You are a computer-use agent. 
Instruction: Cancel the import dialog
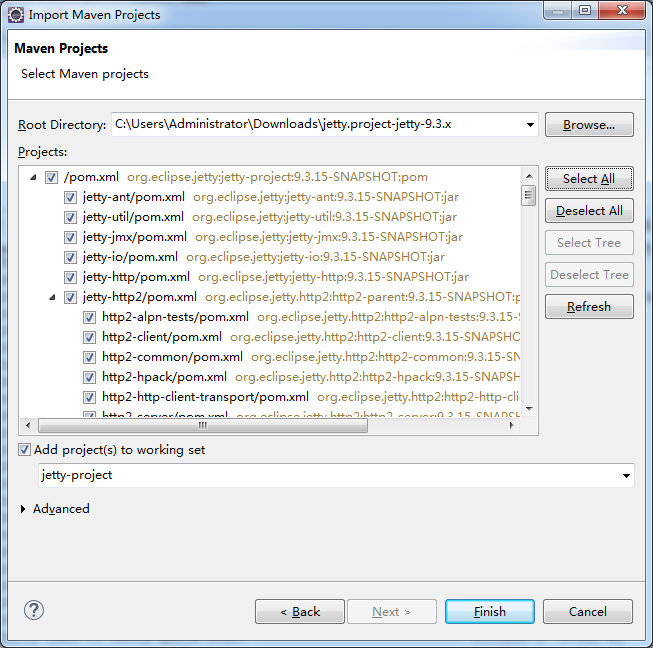[x=588, y=611]
